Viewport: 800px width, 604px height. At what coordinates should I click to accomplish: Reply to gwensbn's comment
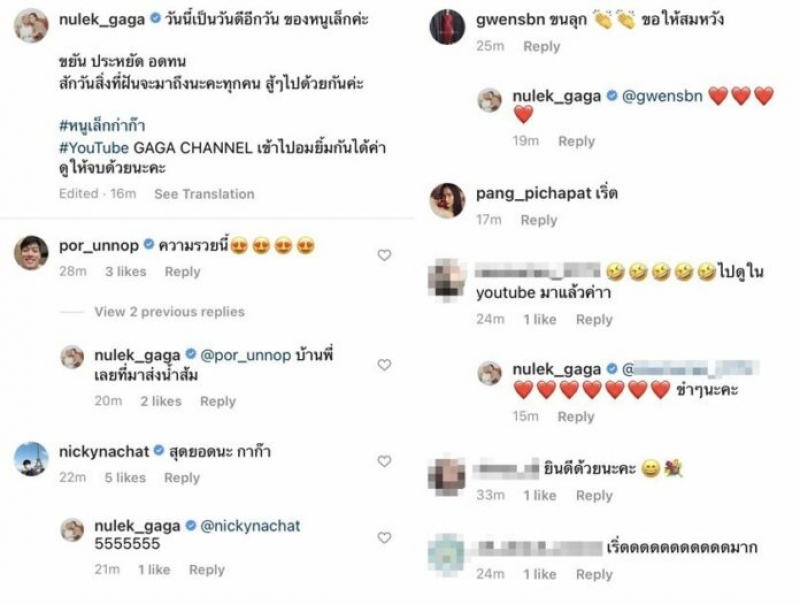(542, 46)
